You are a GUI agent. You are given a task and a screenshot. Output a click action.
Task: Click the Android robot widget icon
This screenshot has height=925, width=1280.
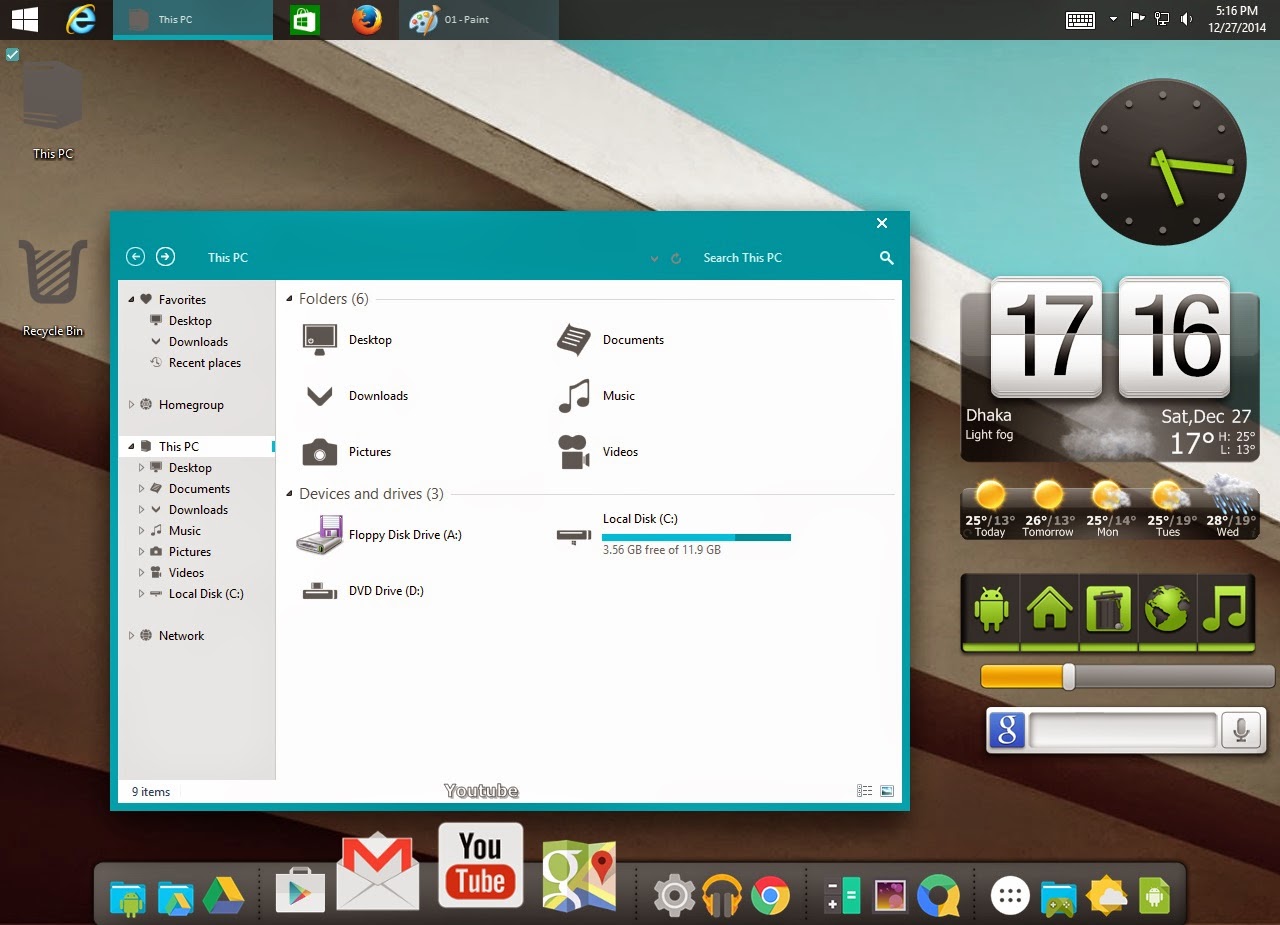990,607
